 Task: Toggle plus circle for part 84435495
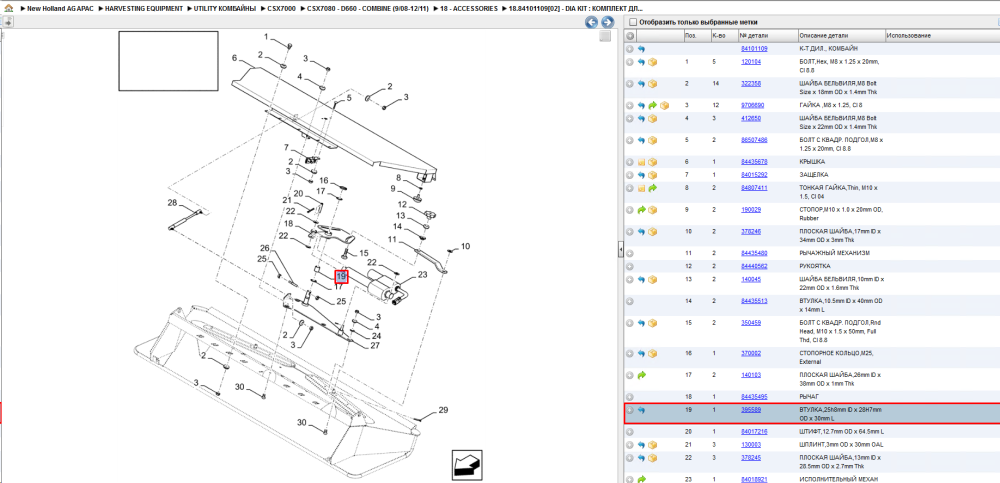pos(630,397)
